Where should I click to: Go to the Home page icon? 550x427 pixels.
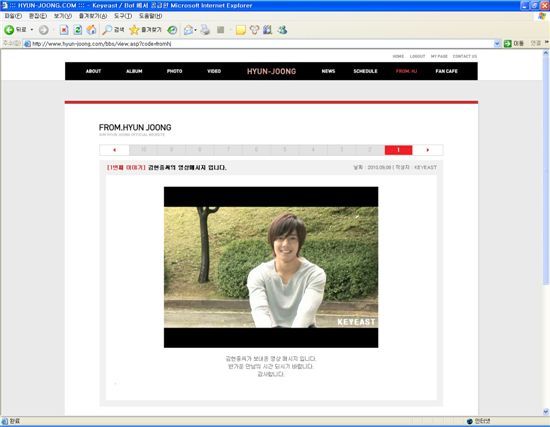coord(91,30)
